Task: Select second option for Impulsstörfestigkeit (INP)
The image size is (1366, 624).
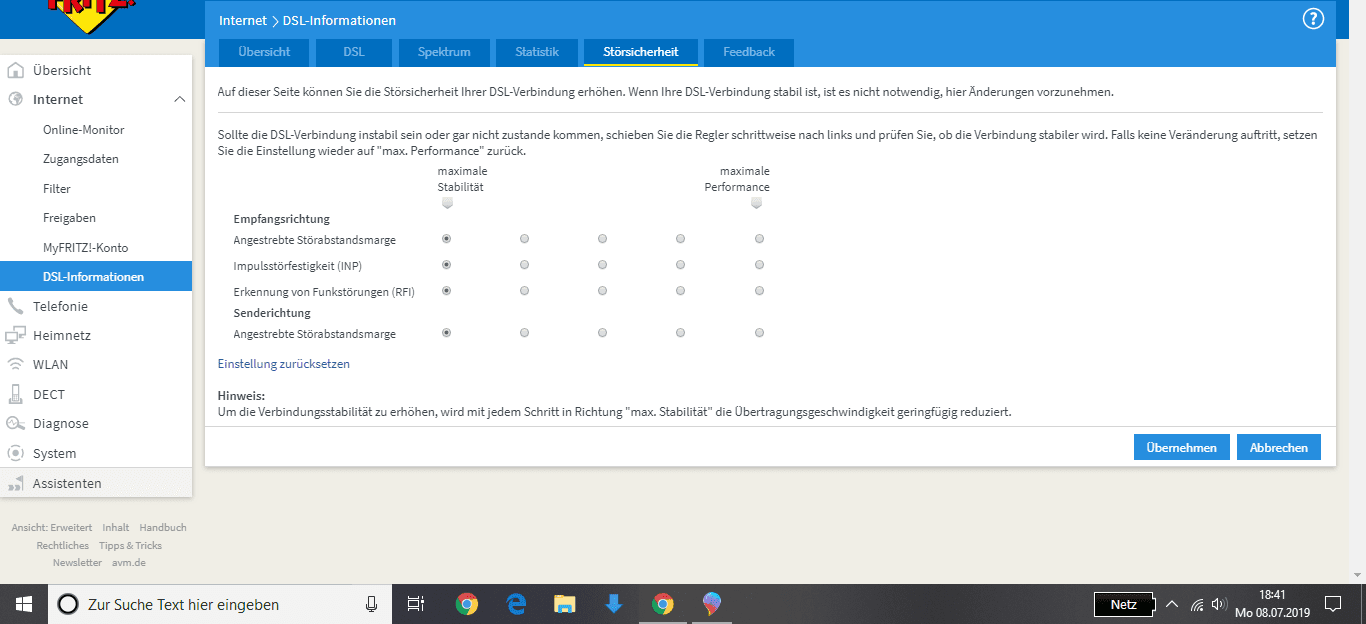Action: pyautogui.click(x=524, y=265)
